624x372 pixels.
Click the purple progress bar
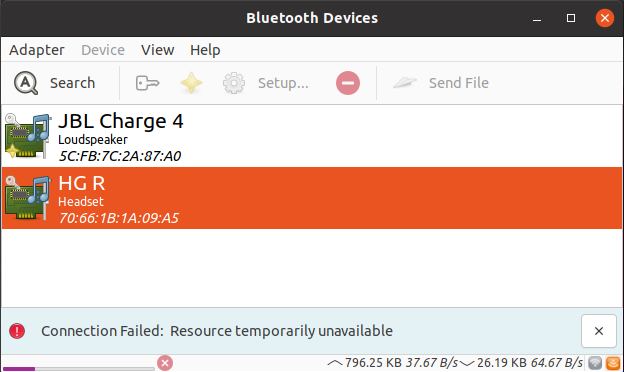point(78,369)
